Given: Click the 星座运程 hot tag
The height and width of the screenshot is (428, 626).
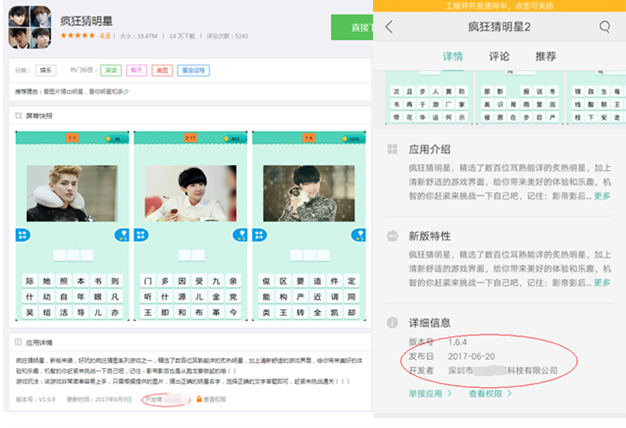Looking at the screenshot, I should 194,71.
